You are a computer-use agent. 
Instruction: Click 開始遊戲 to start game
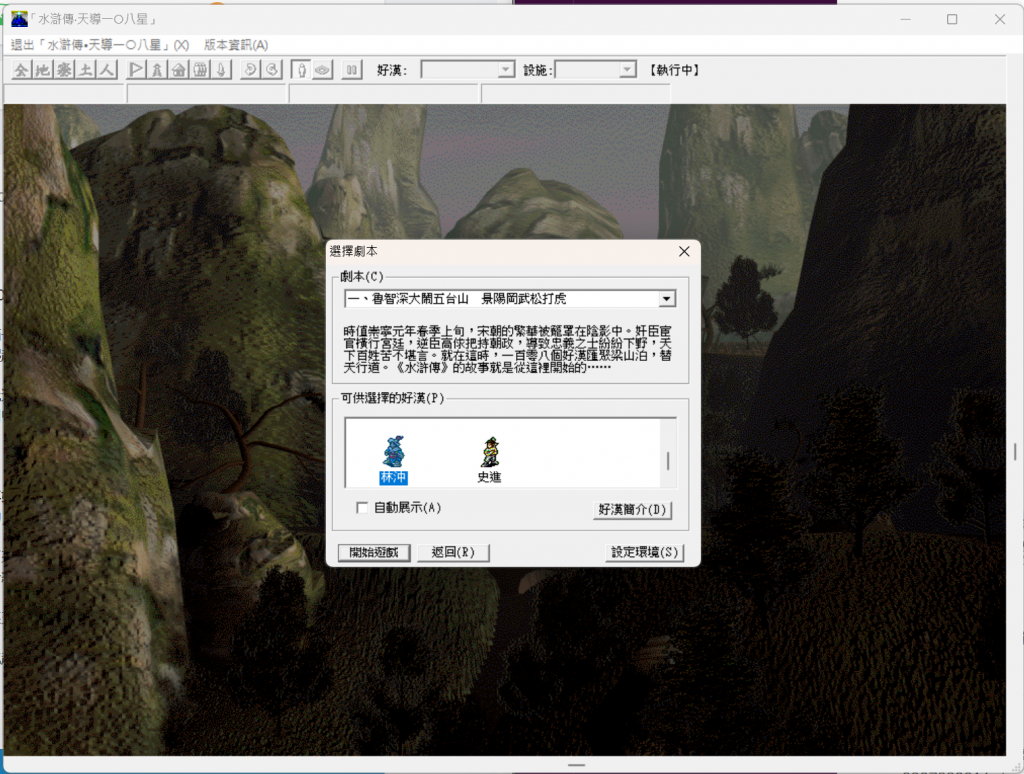point(374,553)
